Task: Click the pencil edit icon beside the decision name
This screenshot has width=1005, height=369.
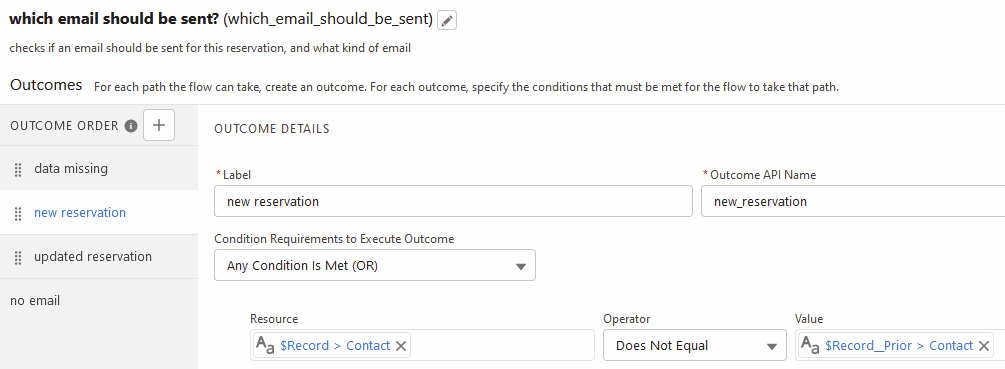Action: coord(447,20)
